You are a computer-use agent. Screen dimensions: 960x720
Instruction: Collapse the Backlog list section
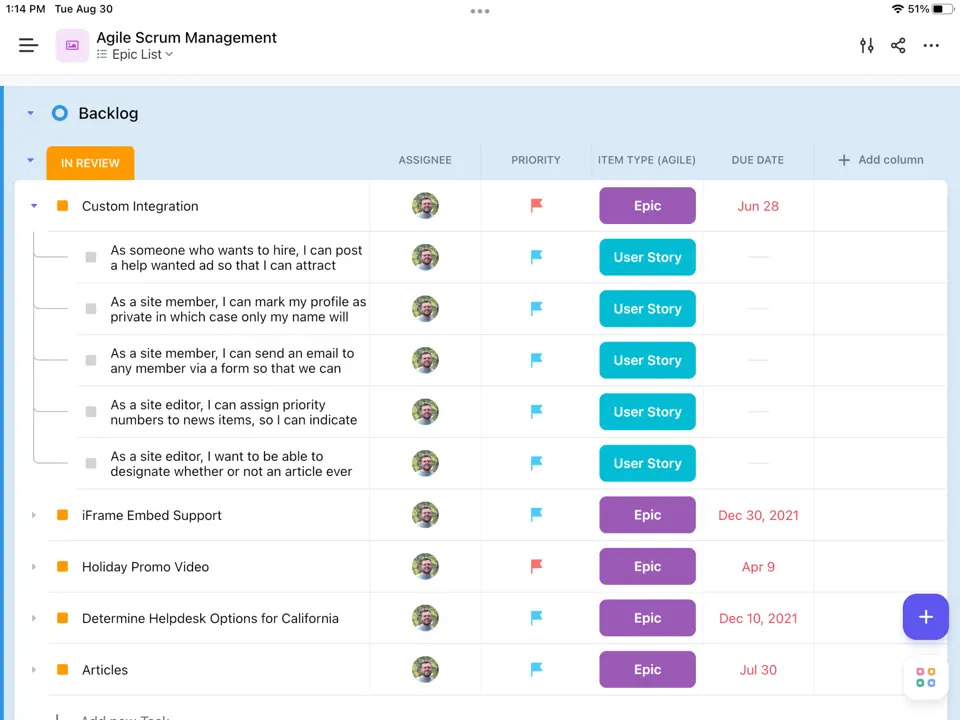30,114
